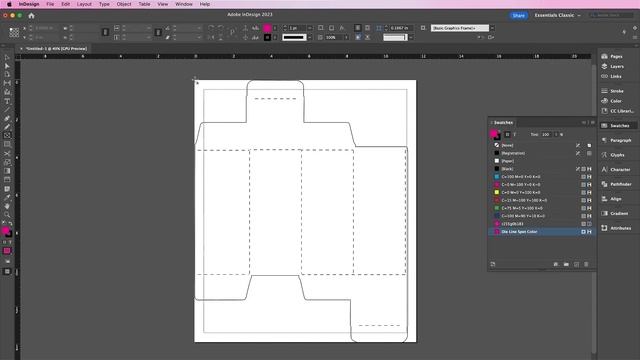Image resolution: width=640 pixels, height=360 pixels.
Task: Select the Selection tool arrow
Action: click(7, 58)
